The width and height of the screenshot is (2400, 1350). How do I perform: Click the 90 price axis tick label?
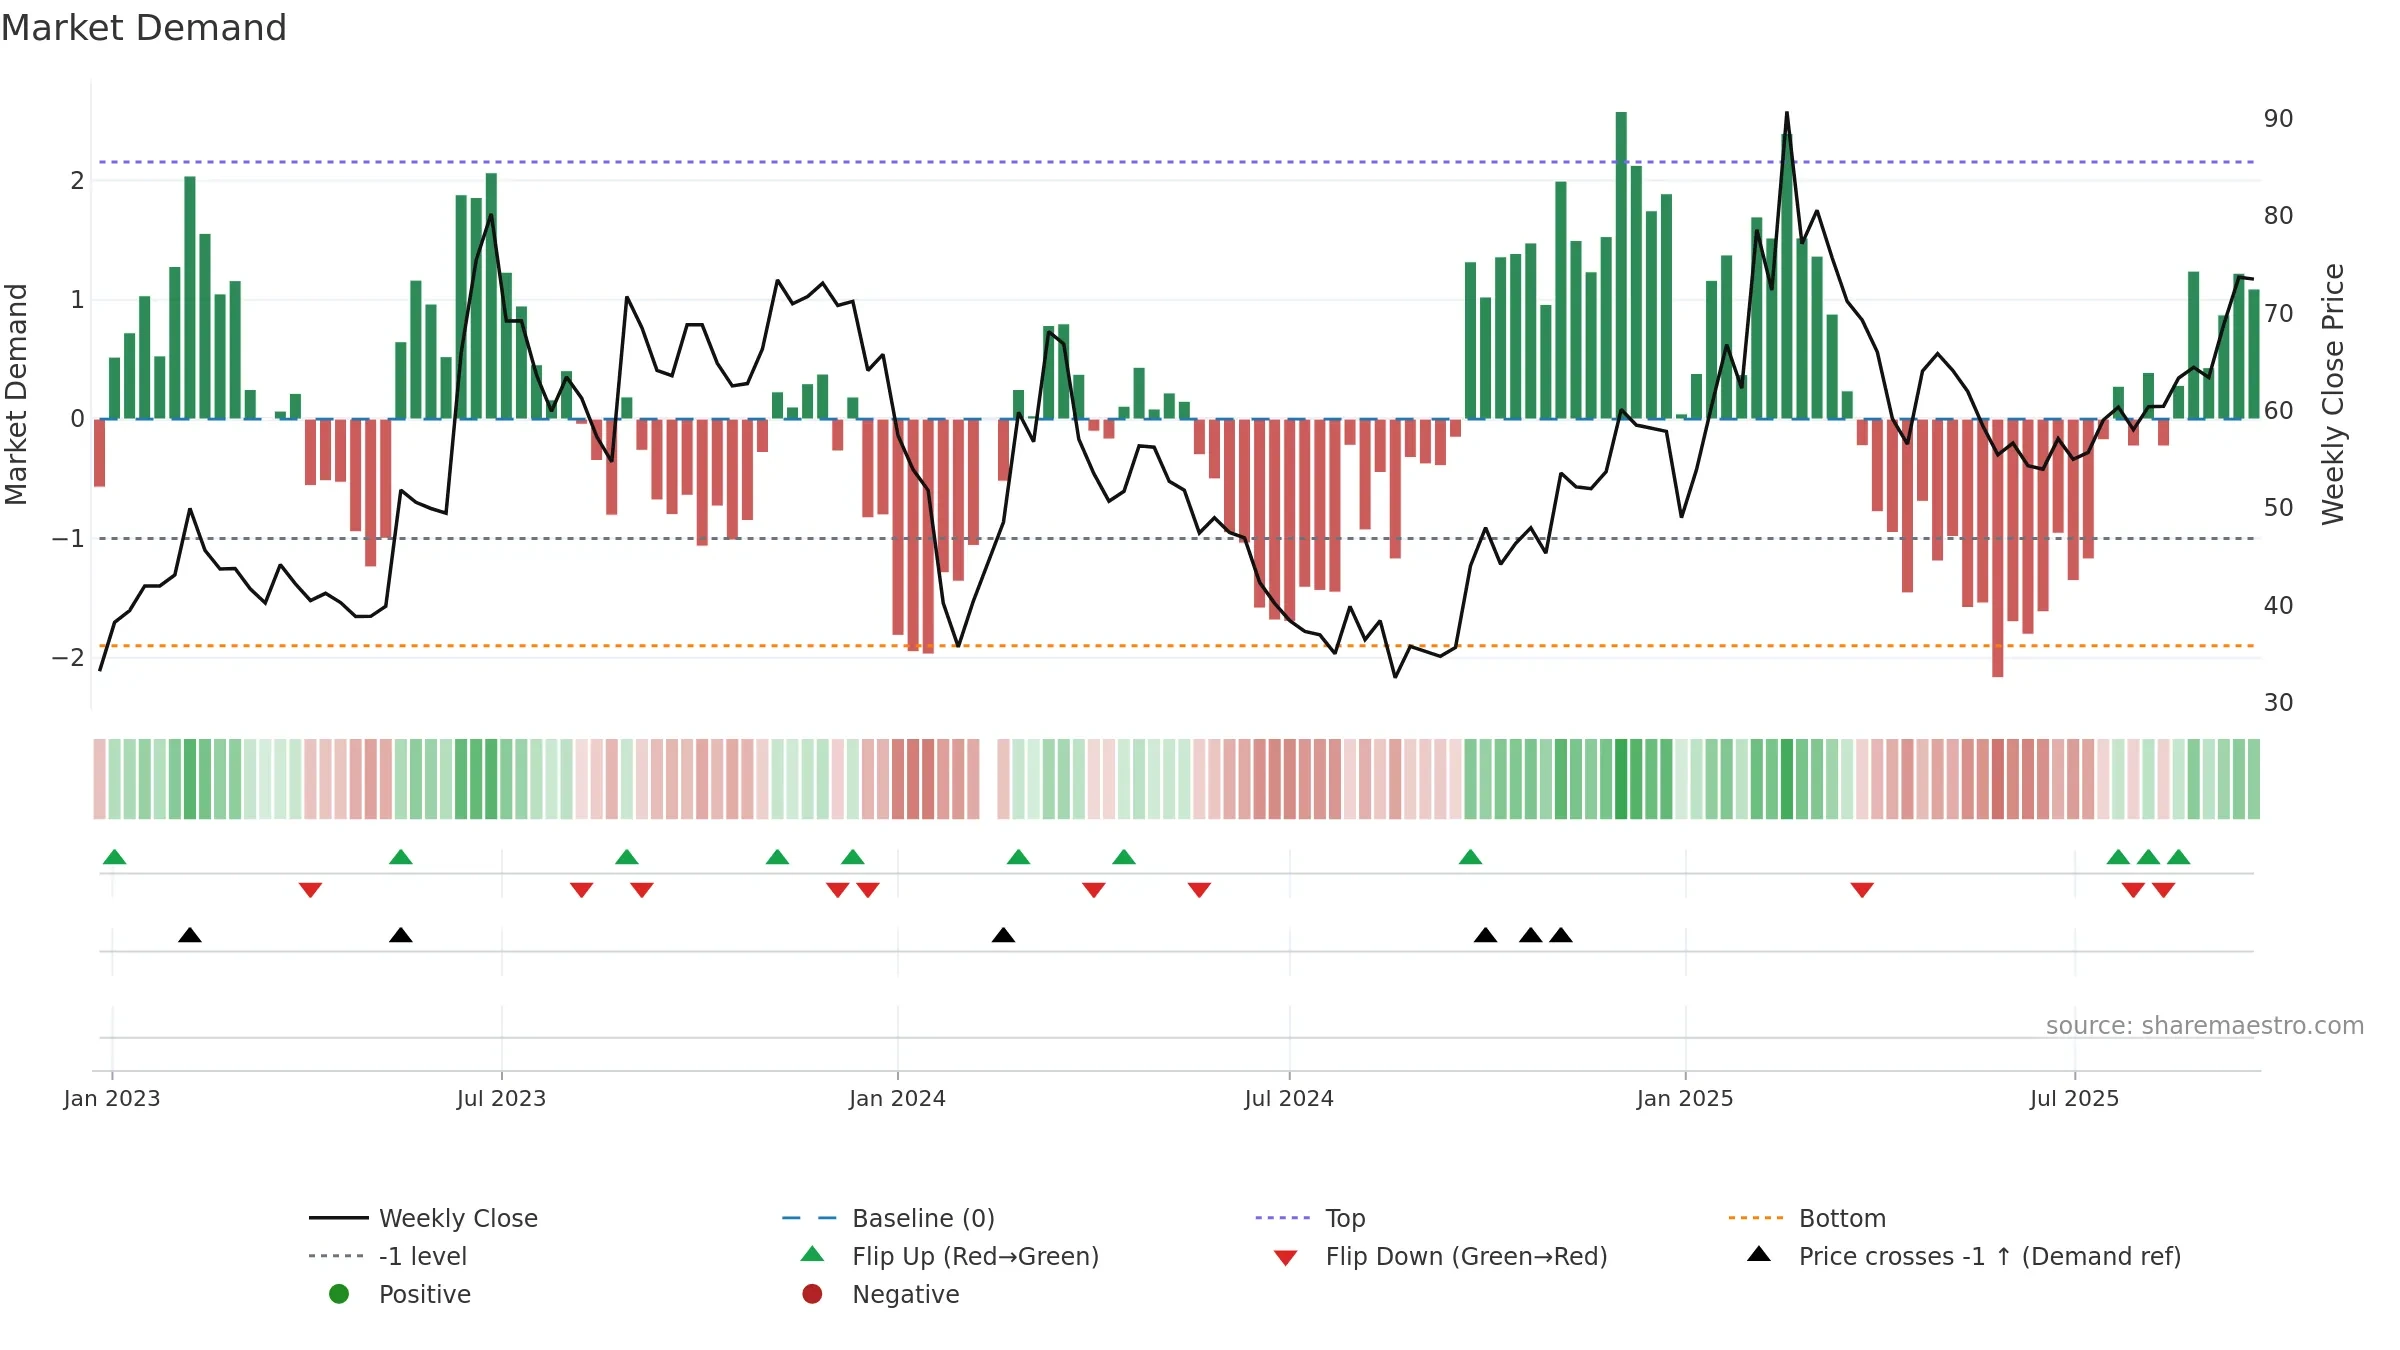pyautogui.click(x=2278, y=118)
